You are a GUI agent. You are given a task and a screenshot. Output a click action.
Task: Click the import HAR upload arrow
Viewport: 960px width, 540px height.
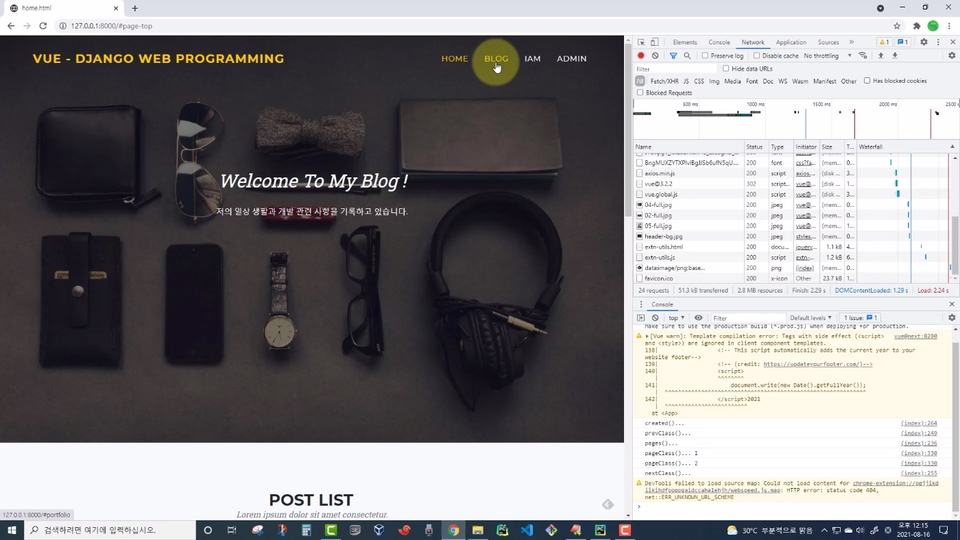pyautogui.click(x=881, y=56)
